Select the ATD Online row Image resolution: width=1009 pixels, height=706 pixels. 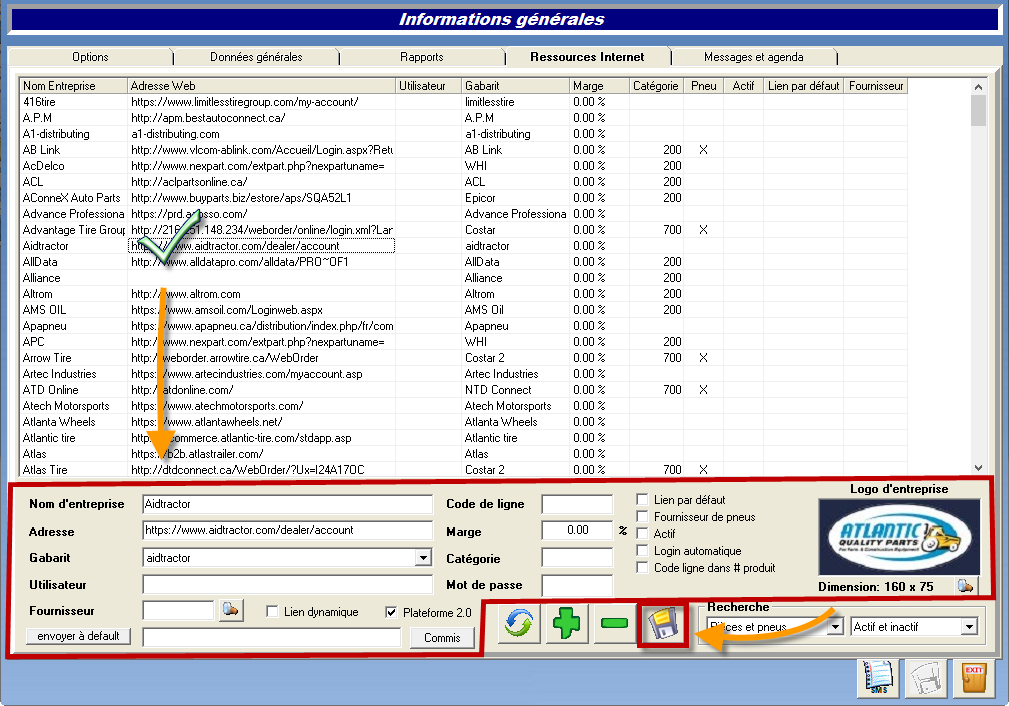click(463, 389)
